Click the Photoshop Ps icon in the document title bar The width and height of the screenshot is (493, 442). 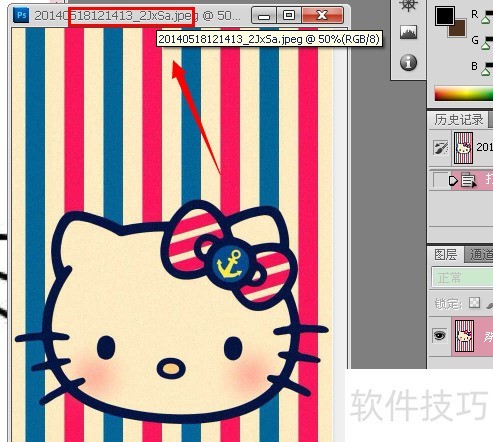[x=21, y=15]
